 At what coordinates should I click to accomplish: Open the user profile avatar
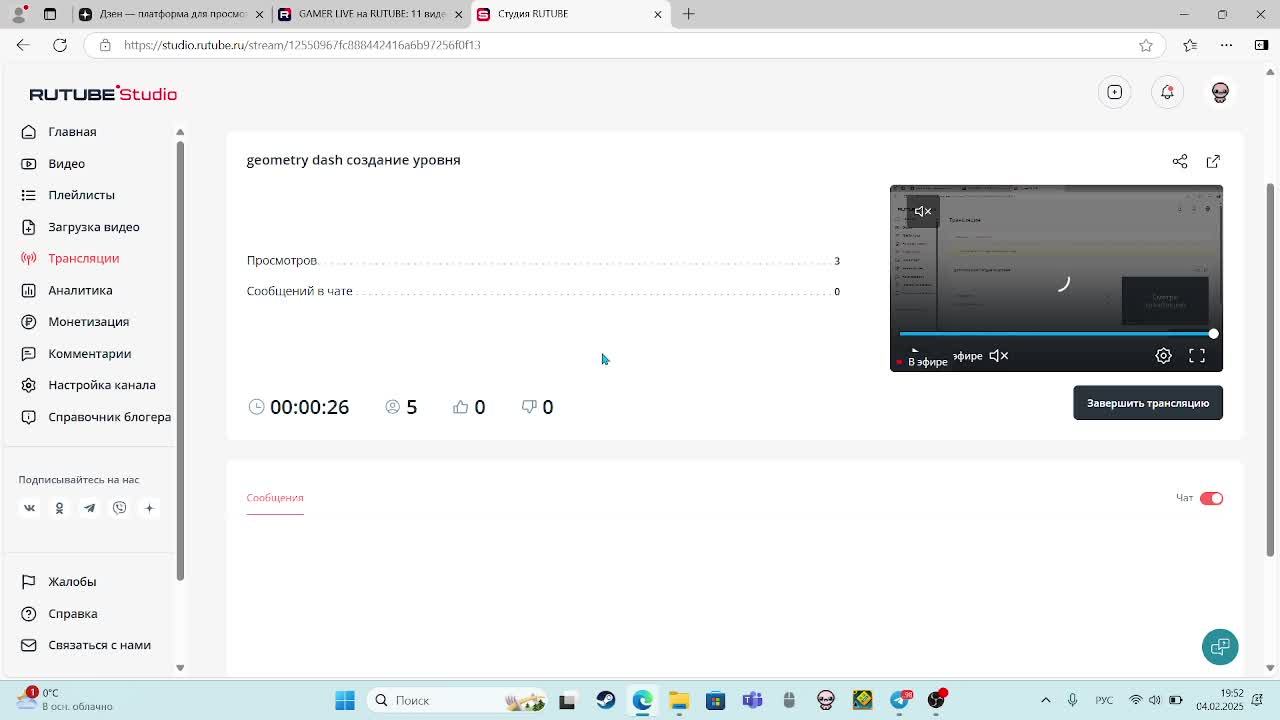pos(1220,92)
